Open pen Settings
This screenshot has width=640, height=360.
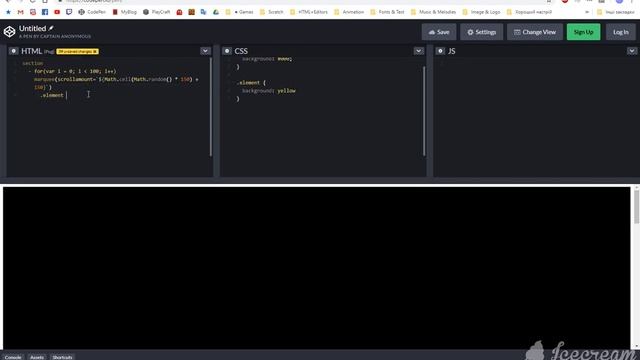482,32
